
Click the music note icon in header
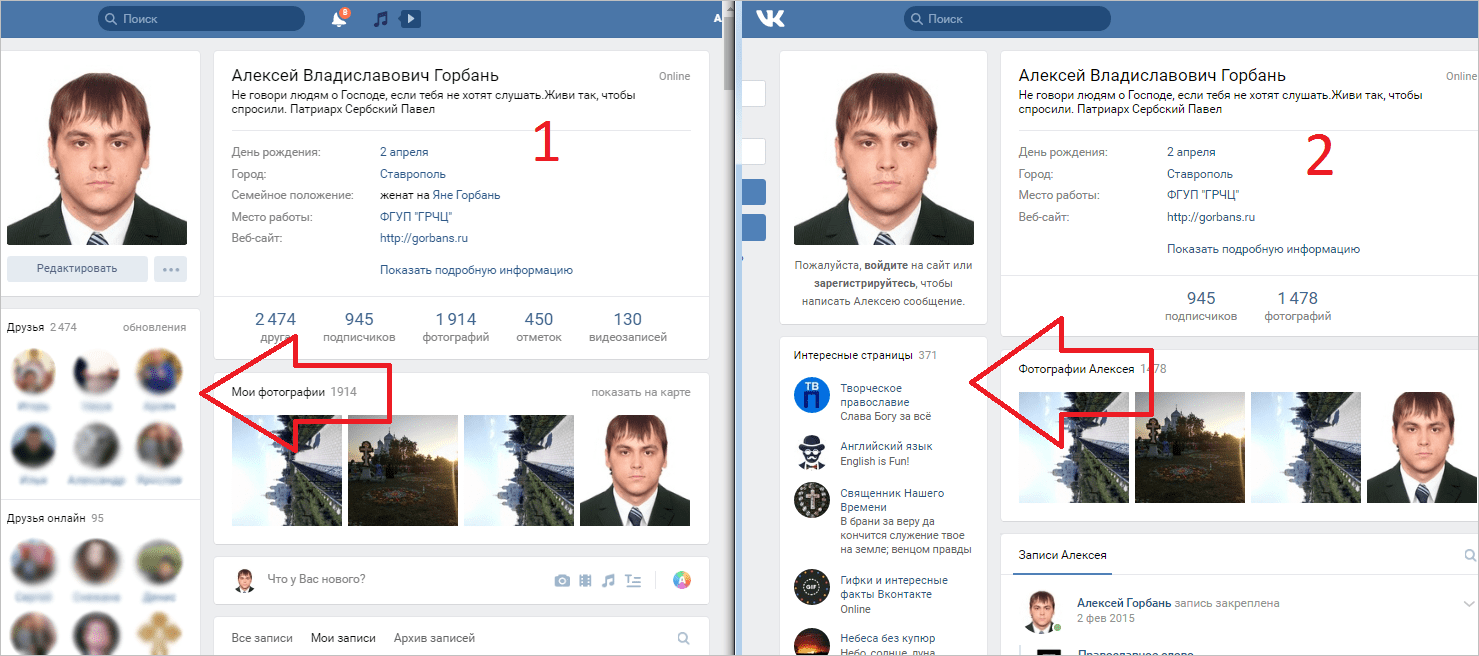coord(380,19)
